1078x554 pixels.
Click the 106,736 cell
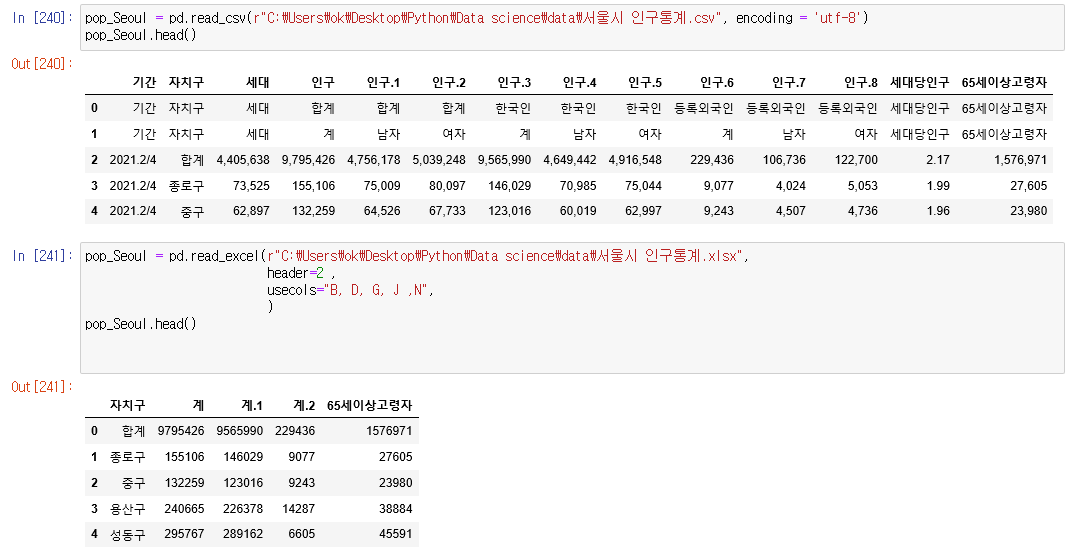[x=784, y=160]
